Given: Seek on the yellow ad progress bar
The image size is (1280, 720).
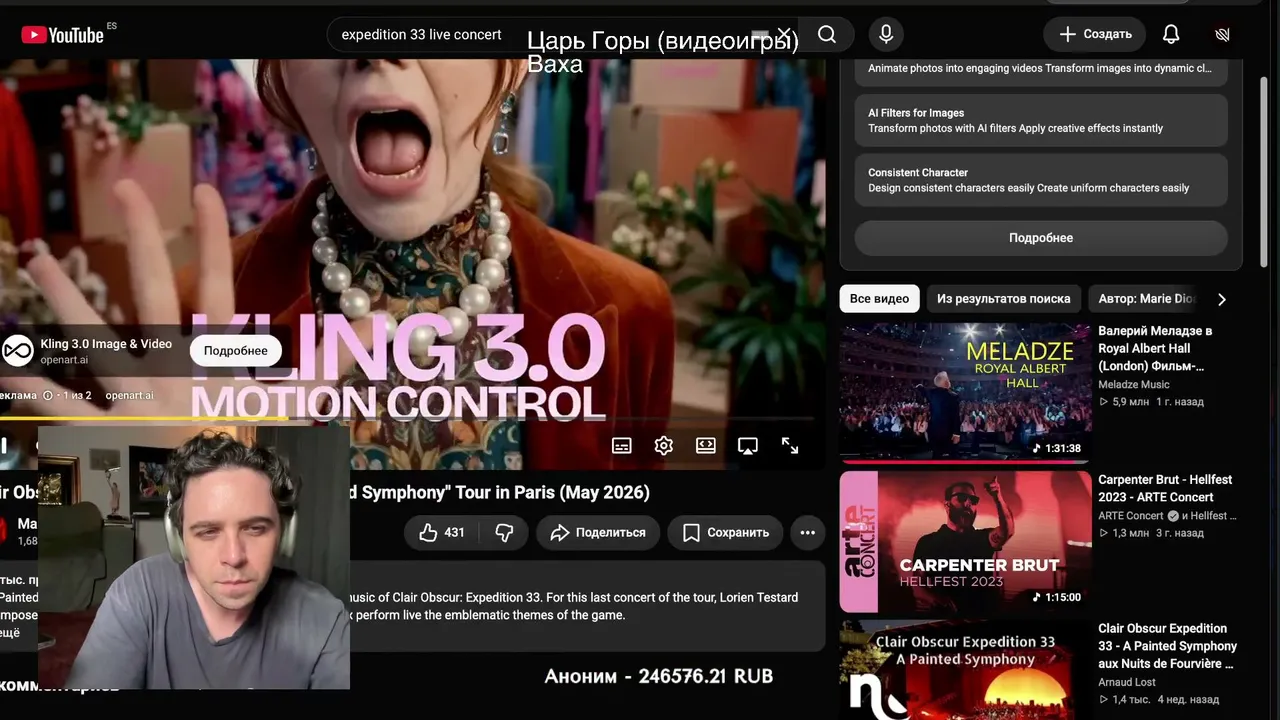Looking at the screenshot, I should pyautogui.click(x=406, y=418).
